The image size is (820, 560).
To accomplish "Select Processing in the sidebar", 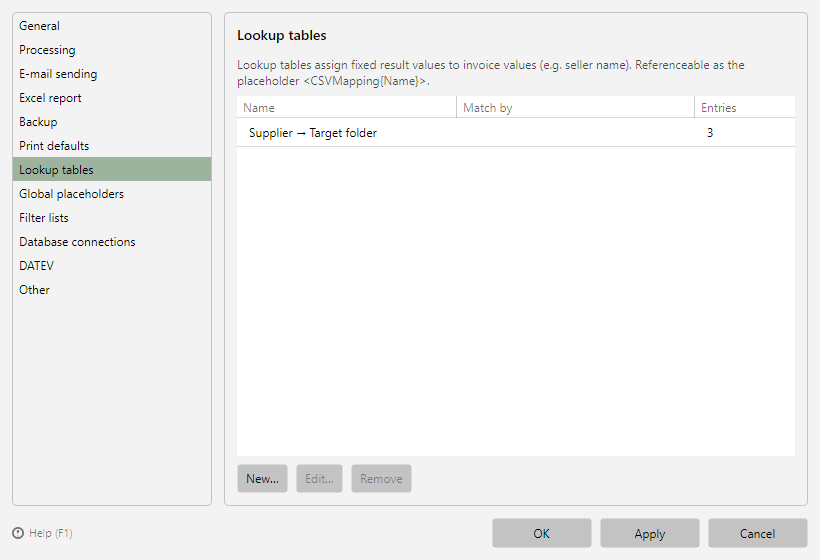I will 112,50.
